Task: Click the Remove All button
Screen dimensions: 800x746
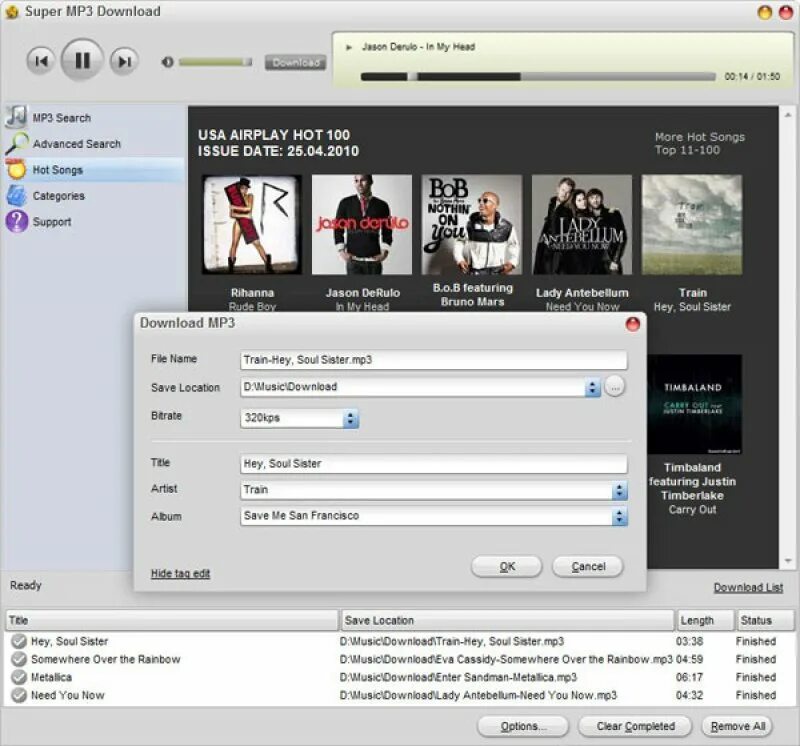Action: [738, 727]
